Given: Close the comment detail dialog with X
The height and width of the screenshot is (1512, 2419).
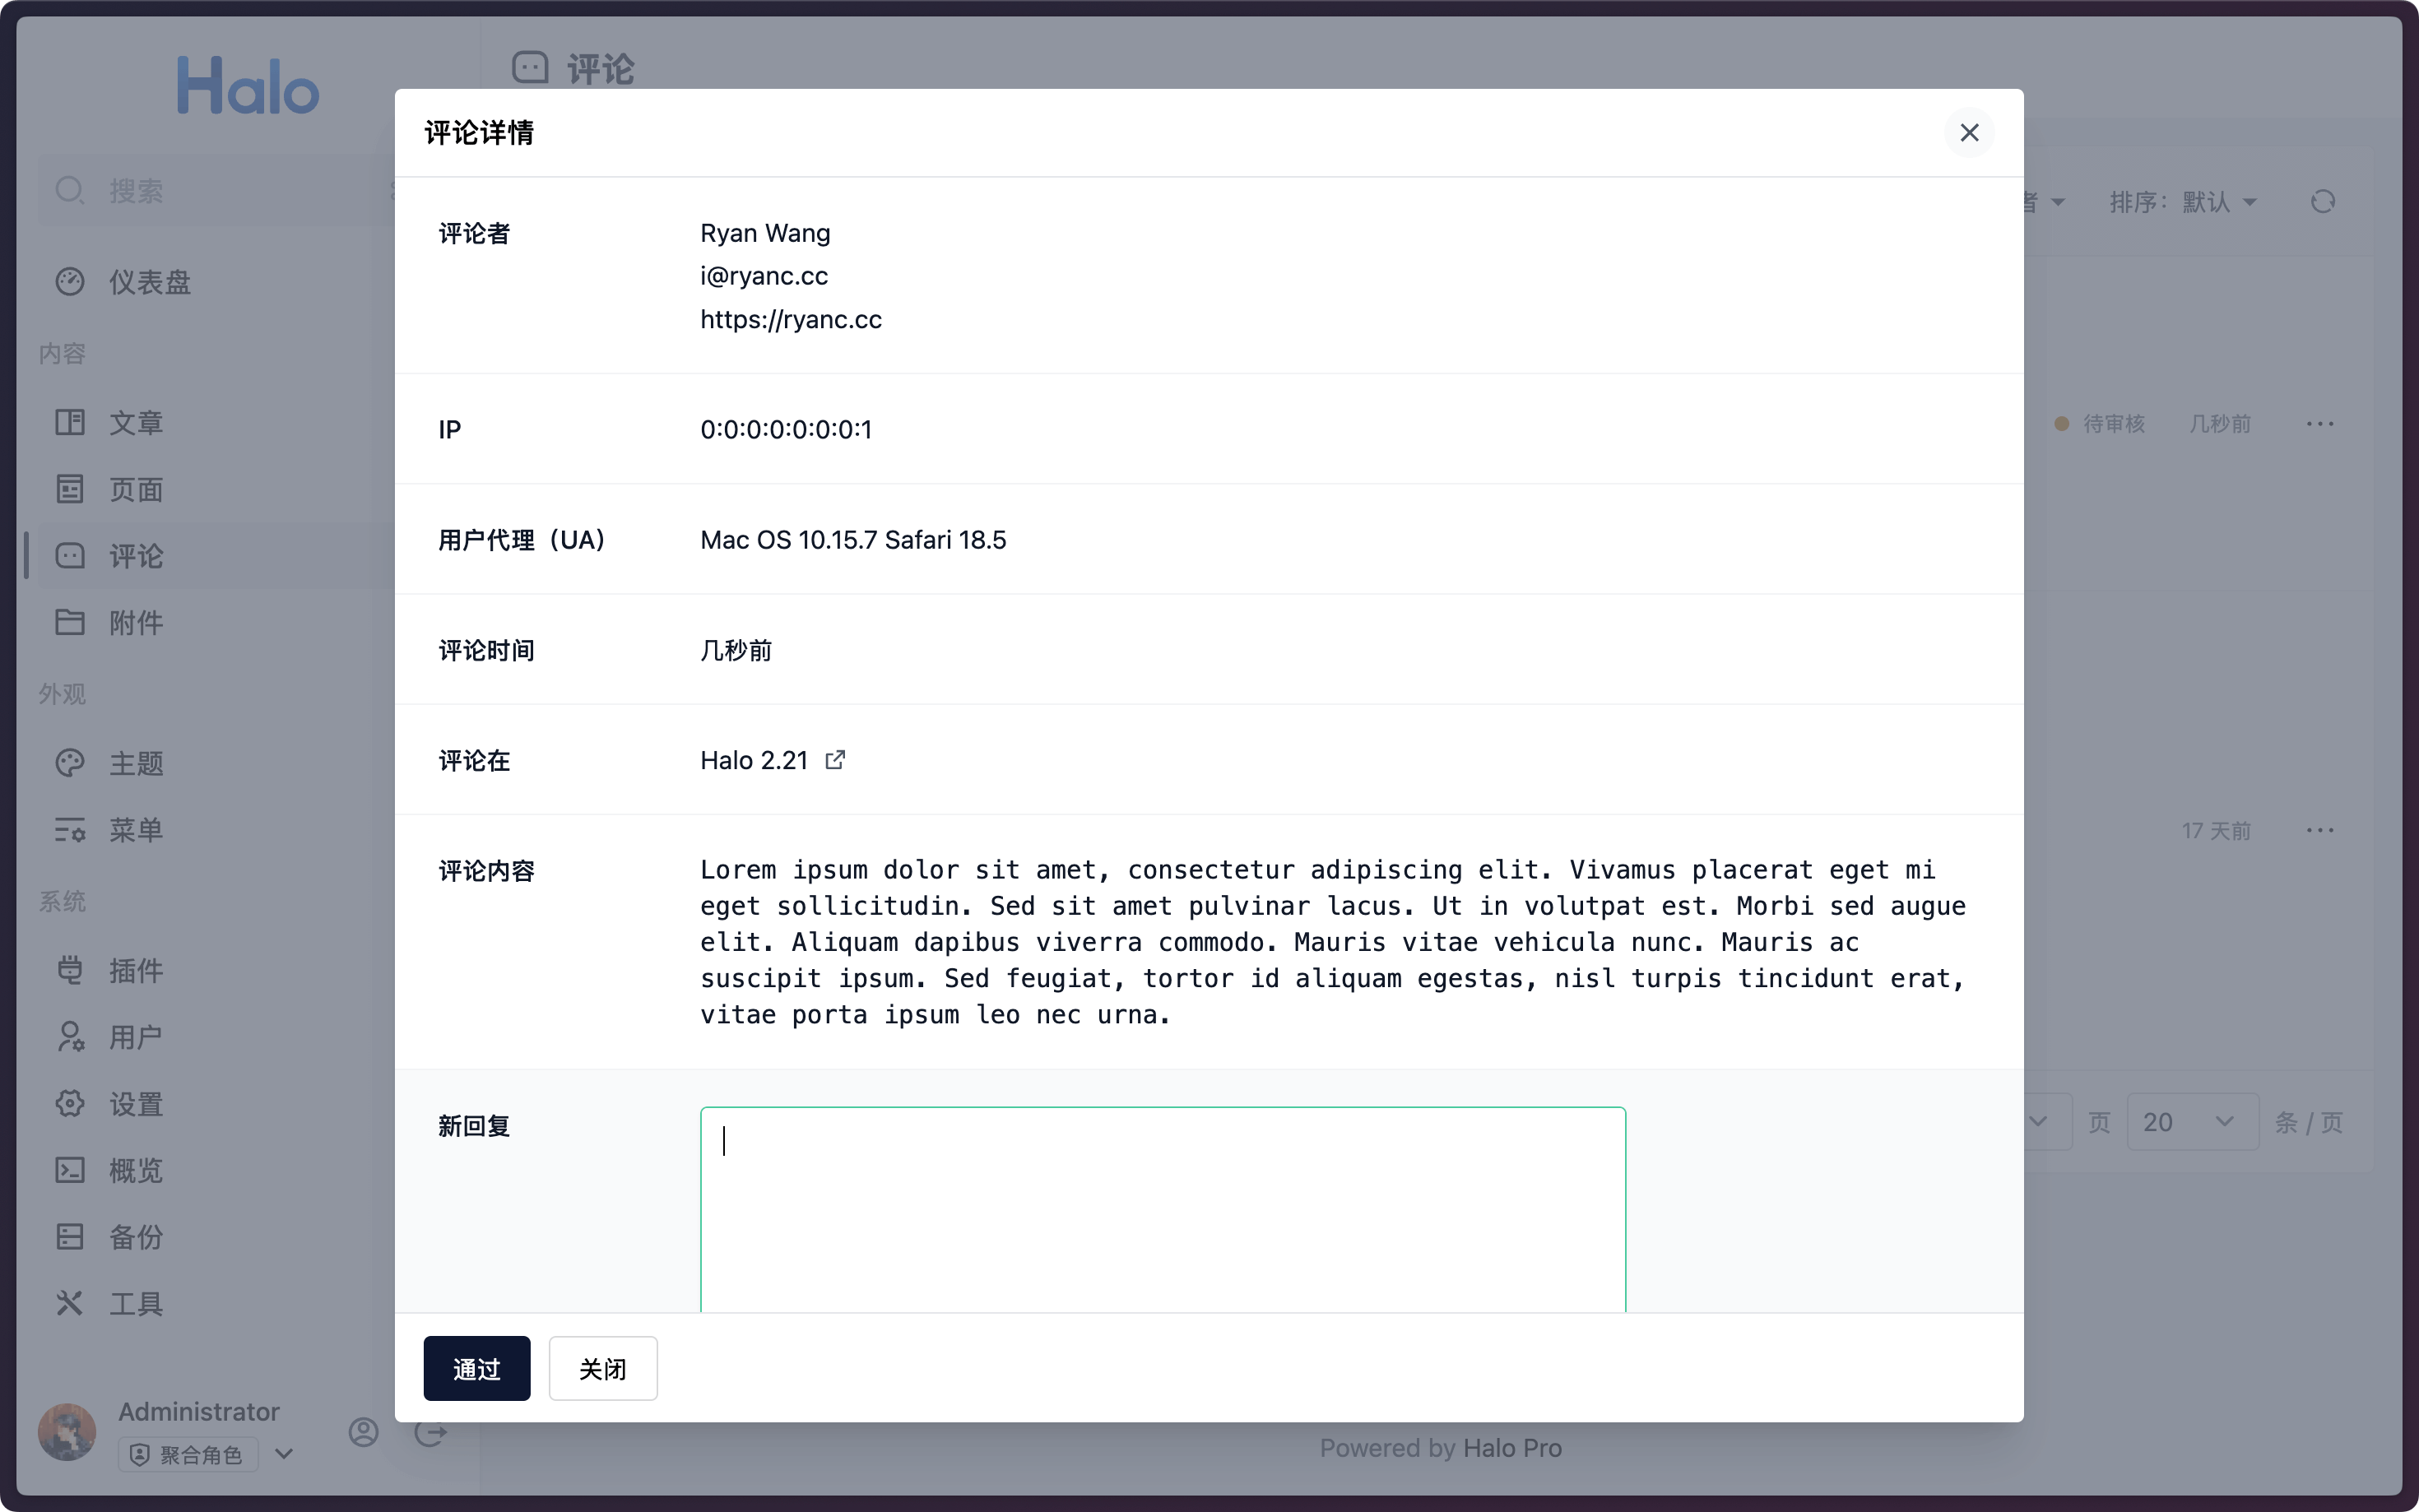Looking at the screenshot, I should [x=1968, y=133].
